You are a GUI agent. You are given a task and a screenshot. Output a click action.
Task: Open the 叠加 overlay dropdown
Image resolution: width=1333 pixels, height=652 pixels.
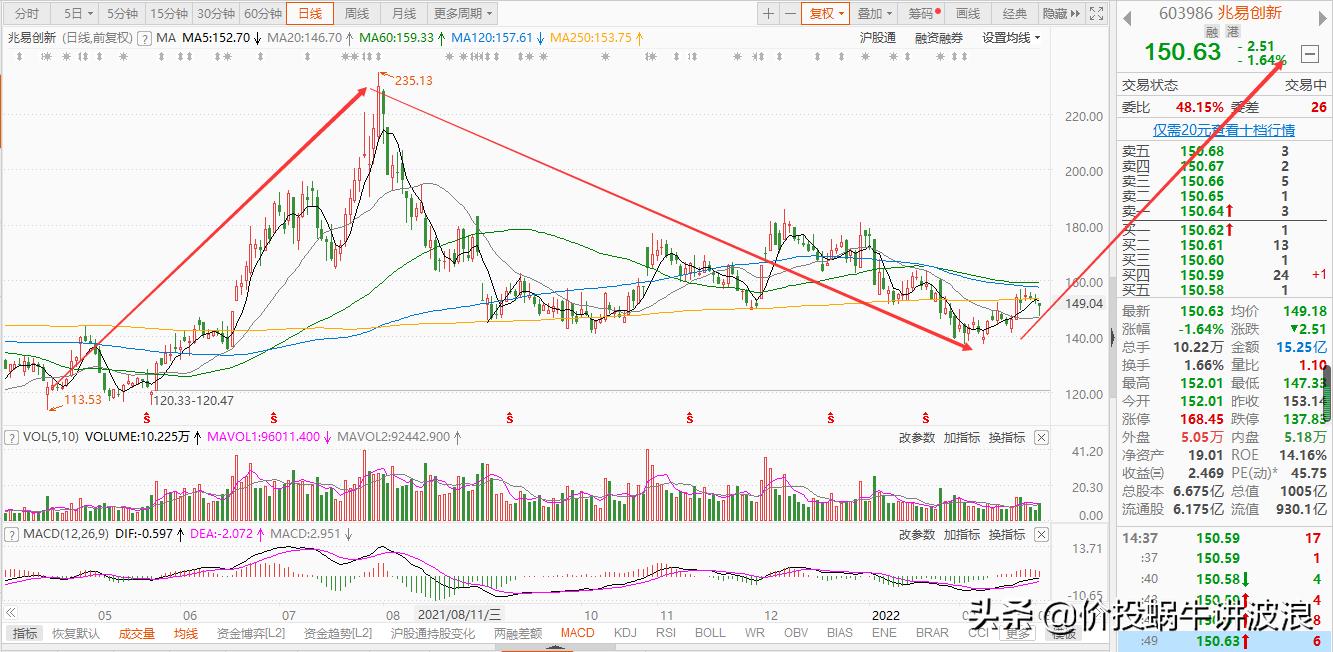point(875,14)
